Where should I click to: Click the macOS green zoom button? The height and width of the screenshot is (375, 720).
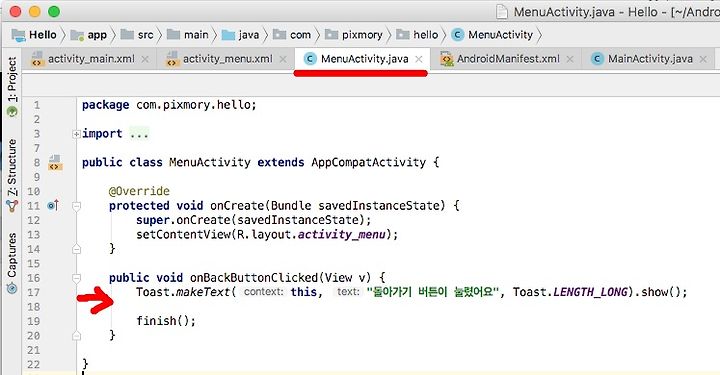click(x=54, y=12)
